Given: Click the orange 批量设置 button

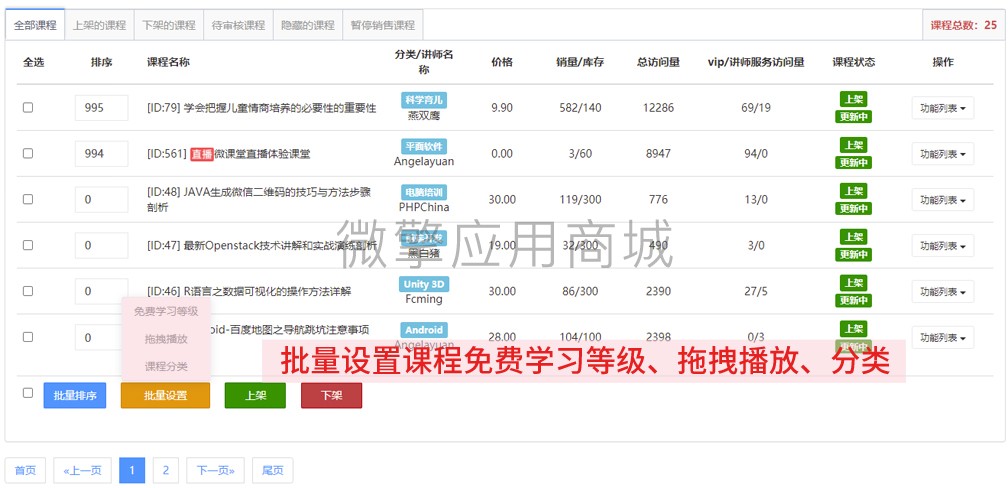Looking at the screenshot, I should (165, 395).
